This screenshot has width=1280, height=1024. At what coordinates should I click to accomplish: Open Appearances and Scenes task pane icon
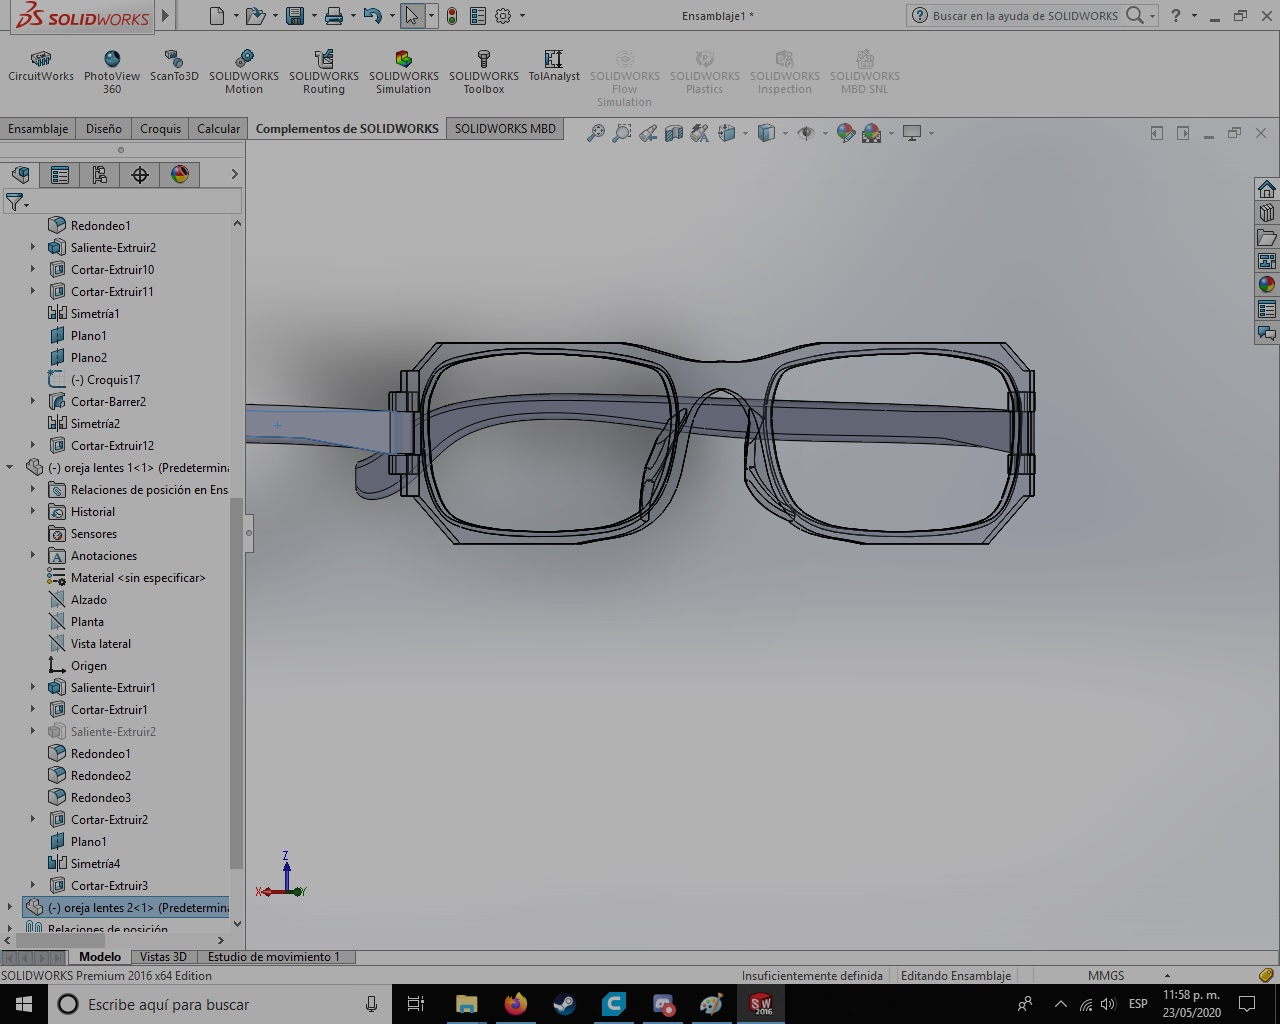(1267, 285)
